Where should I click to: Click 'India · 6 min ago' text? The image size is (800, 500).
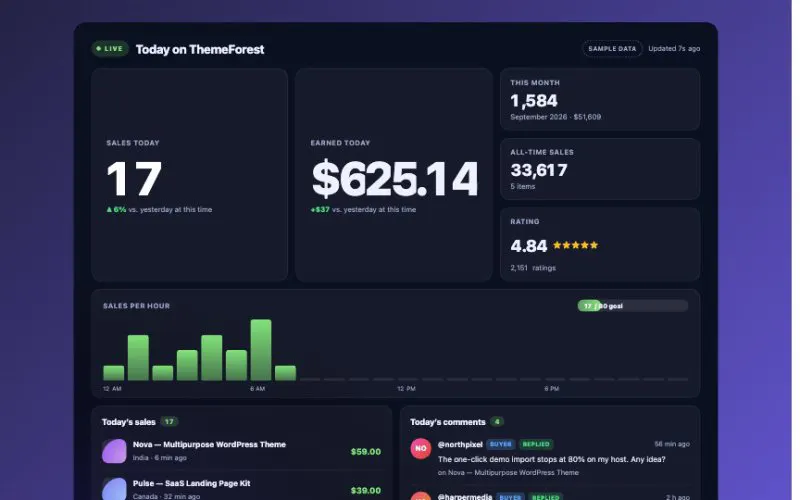[x=160, y=458]
